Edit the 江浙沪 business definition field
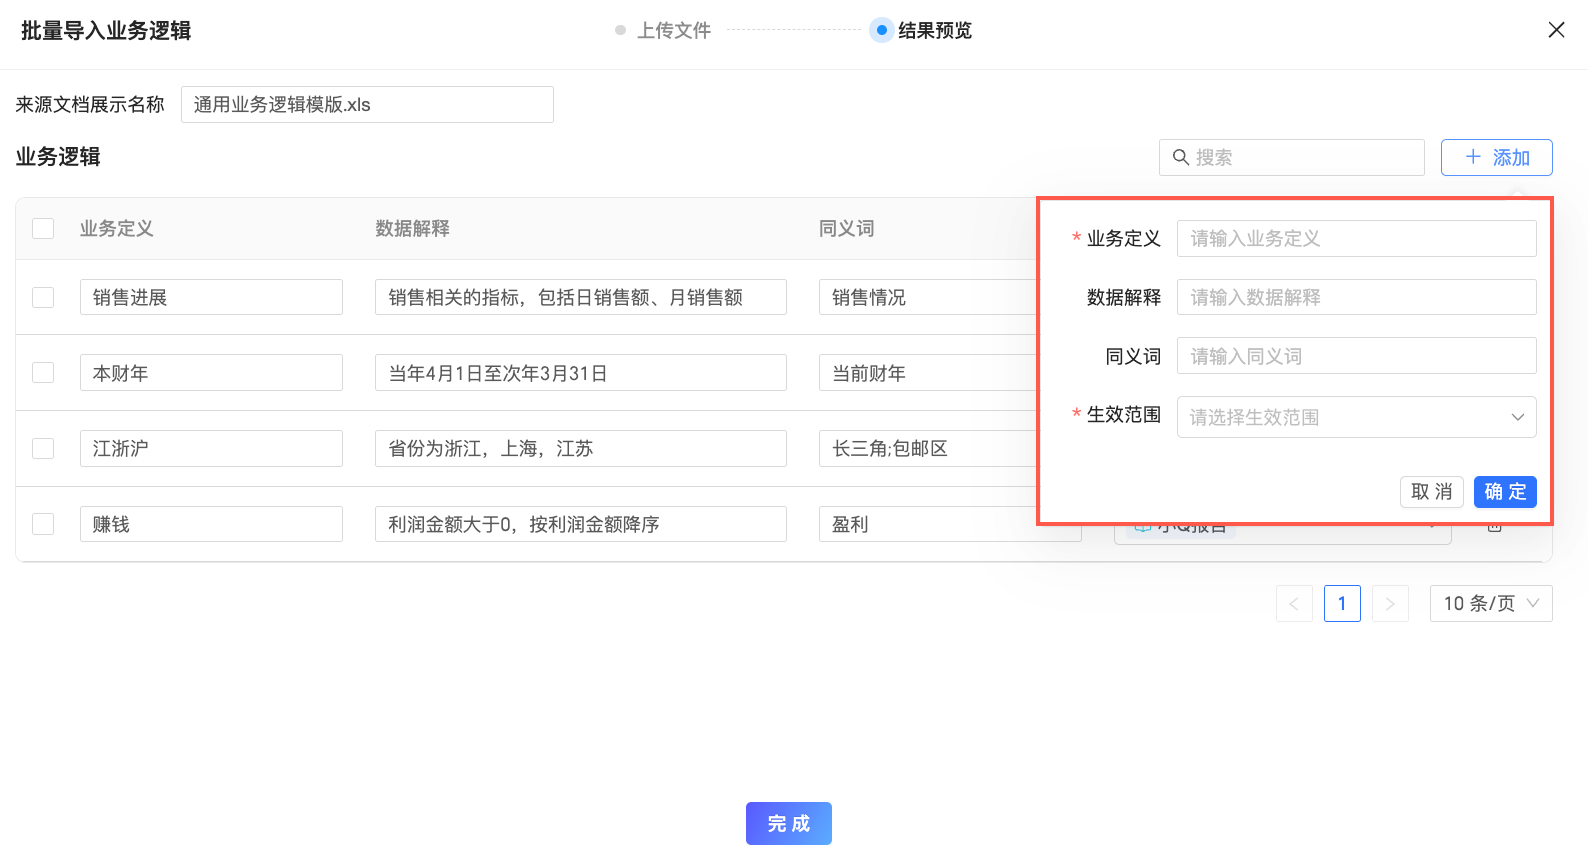The image size is (1588, 858). 211,448
